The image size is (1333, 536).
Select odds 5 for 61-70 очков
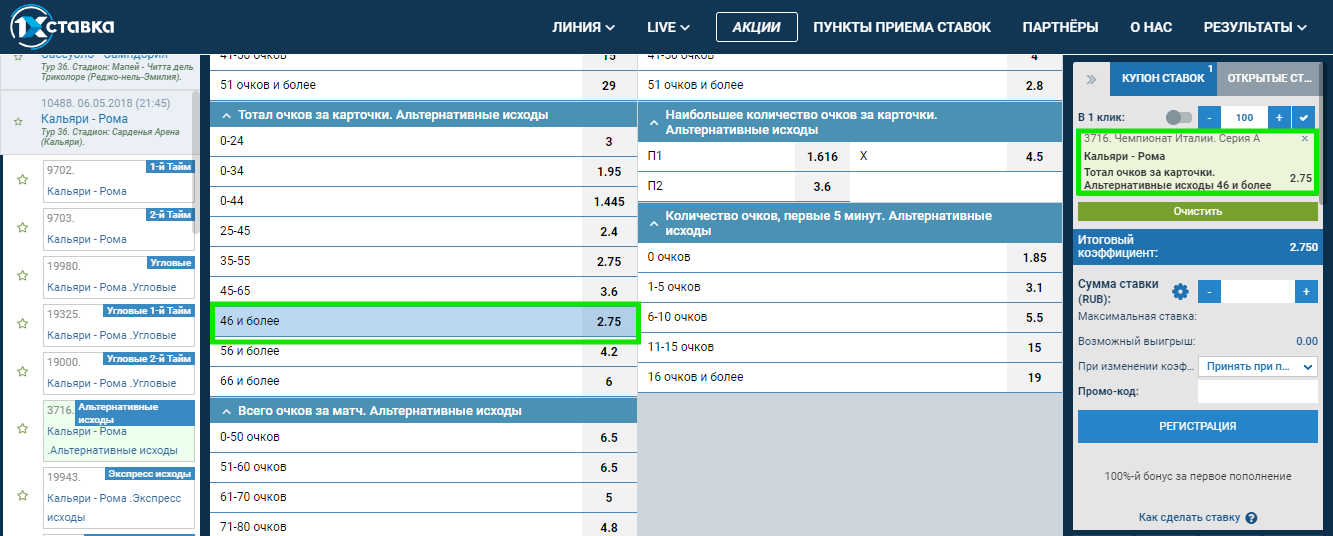[609, 497]
